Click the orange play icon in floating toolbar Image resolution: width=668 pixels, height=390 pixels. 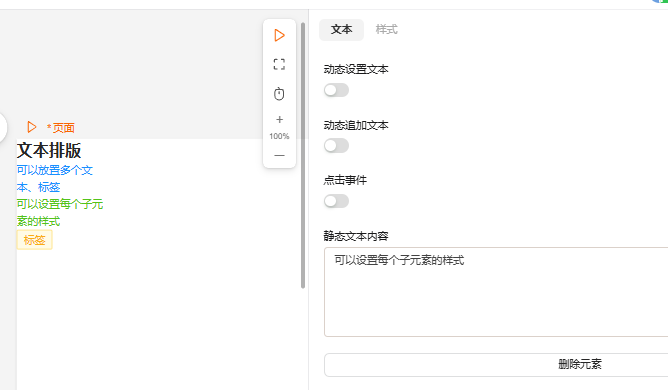(x=279, y=35)
